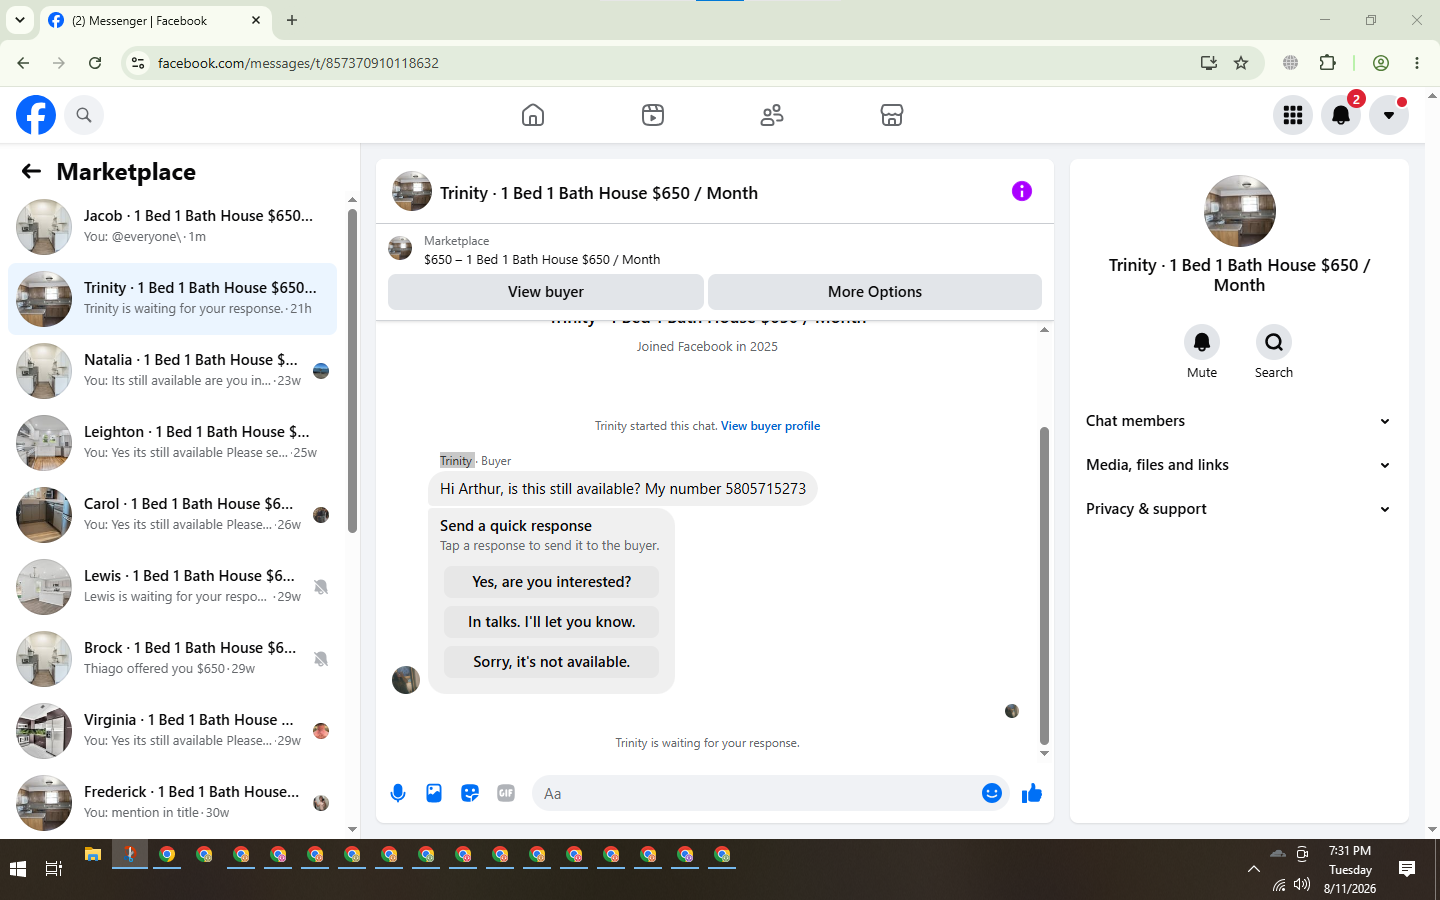Open the Friends icon in top navigation
The image size is (1440, 900).
coord(772,115)
